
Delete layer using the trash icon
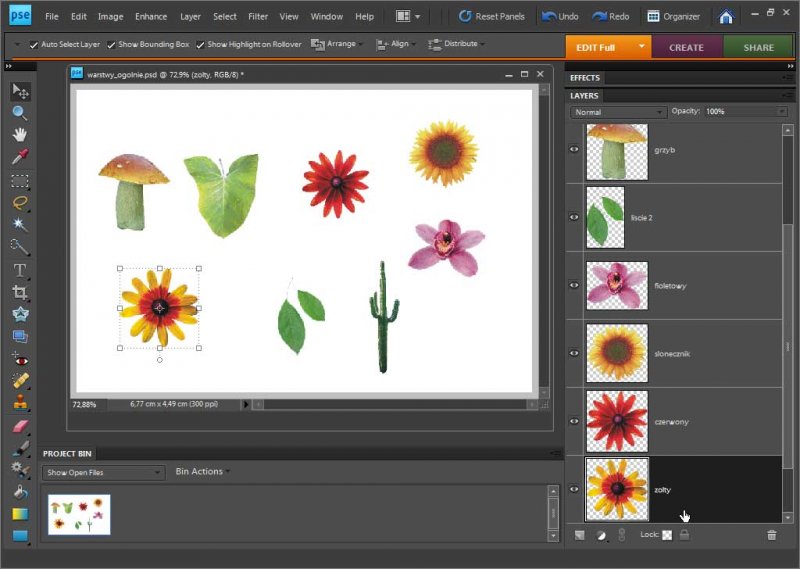click(x=771, y=536)
